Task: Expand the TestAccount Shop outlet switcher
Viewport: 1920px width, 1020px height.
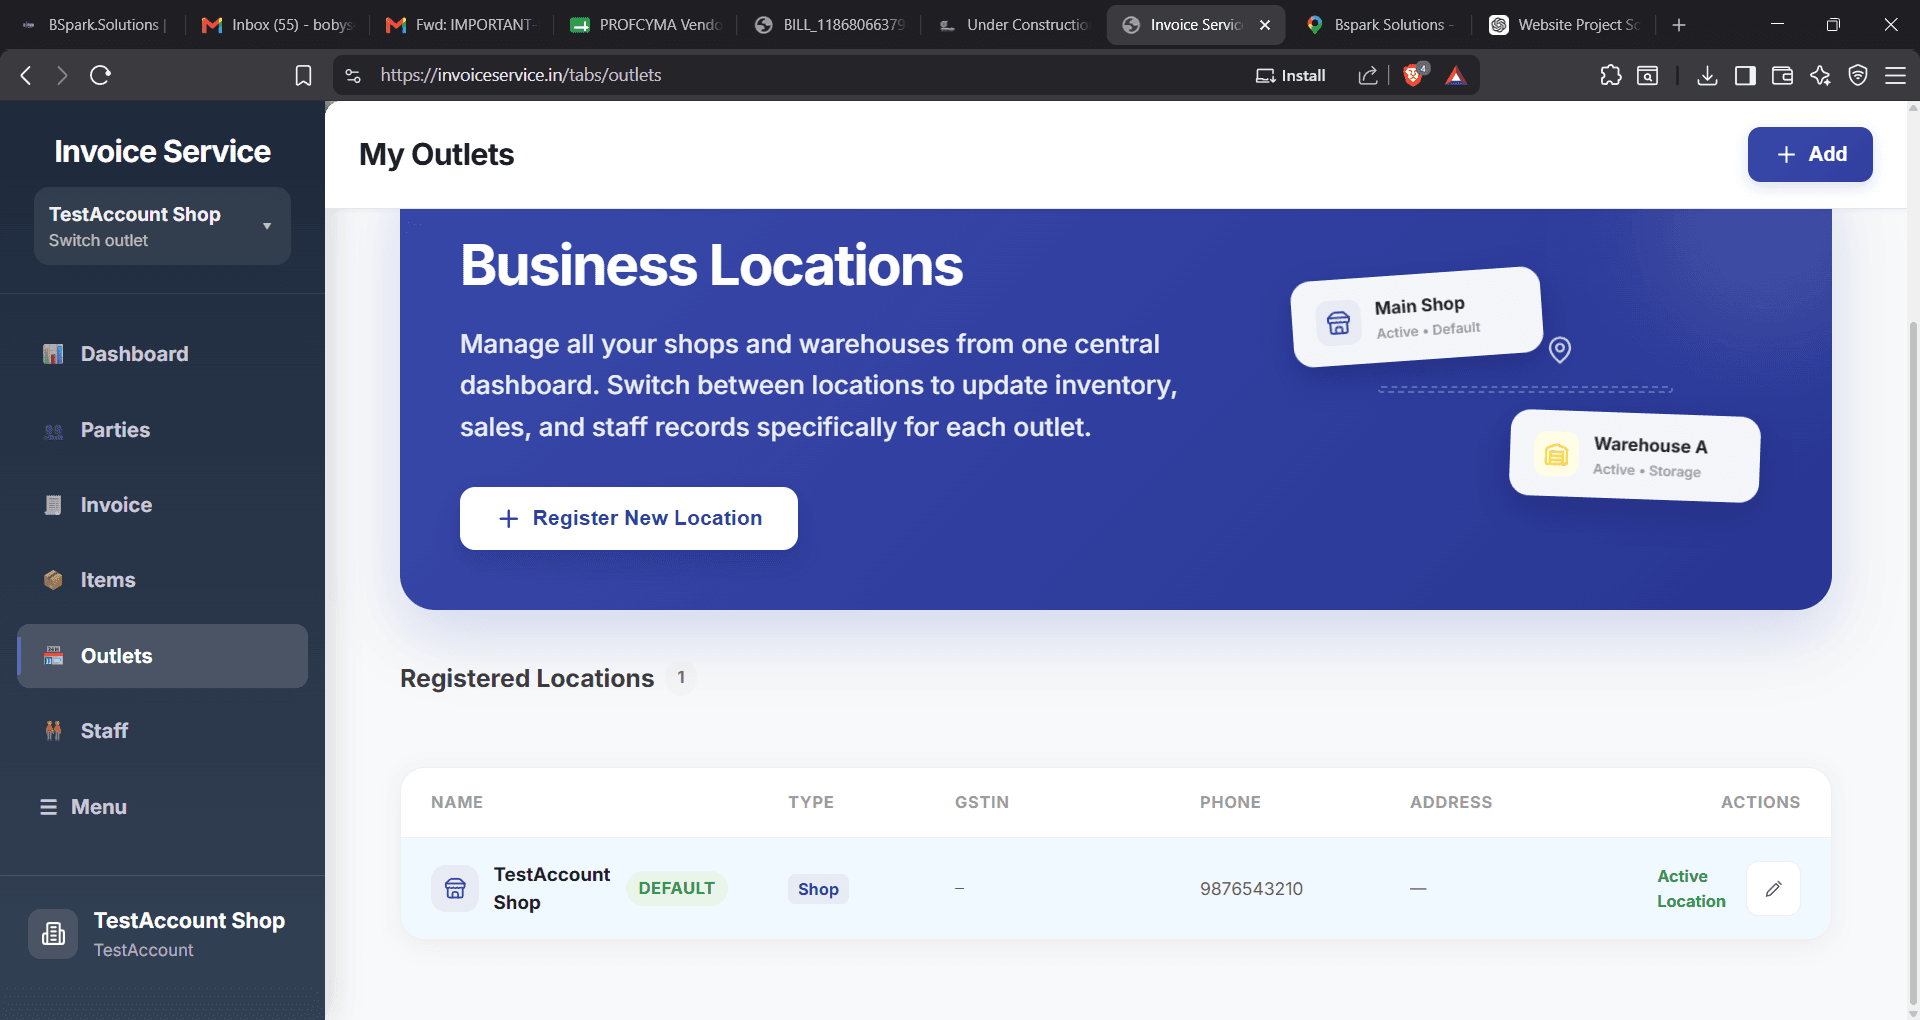Action: click(162, 226)
